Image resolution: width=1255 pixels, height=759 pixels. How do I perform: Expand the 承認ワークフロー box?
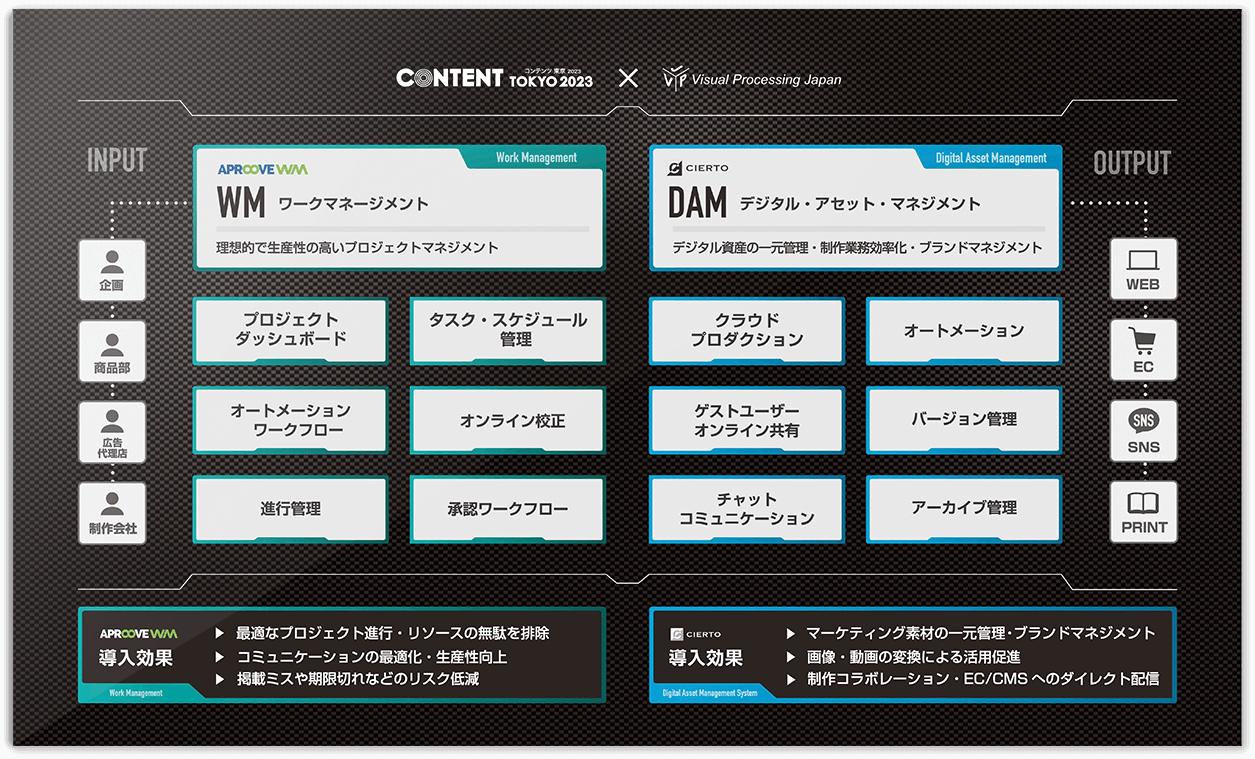[506, 509]
